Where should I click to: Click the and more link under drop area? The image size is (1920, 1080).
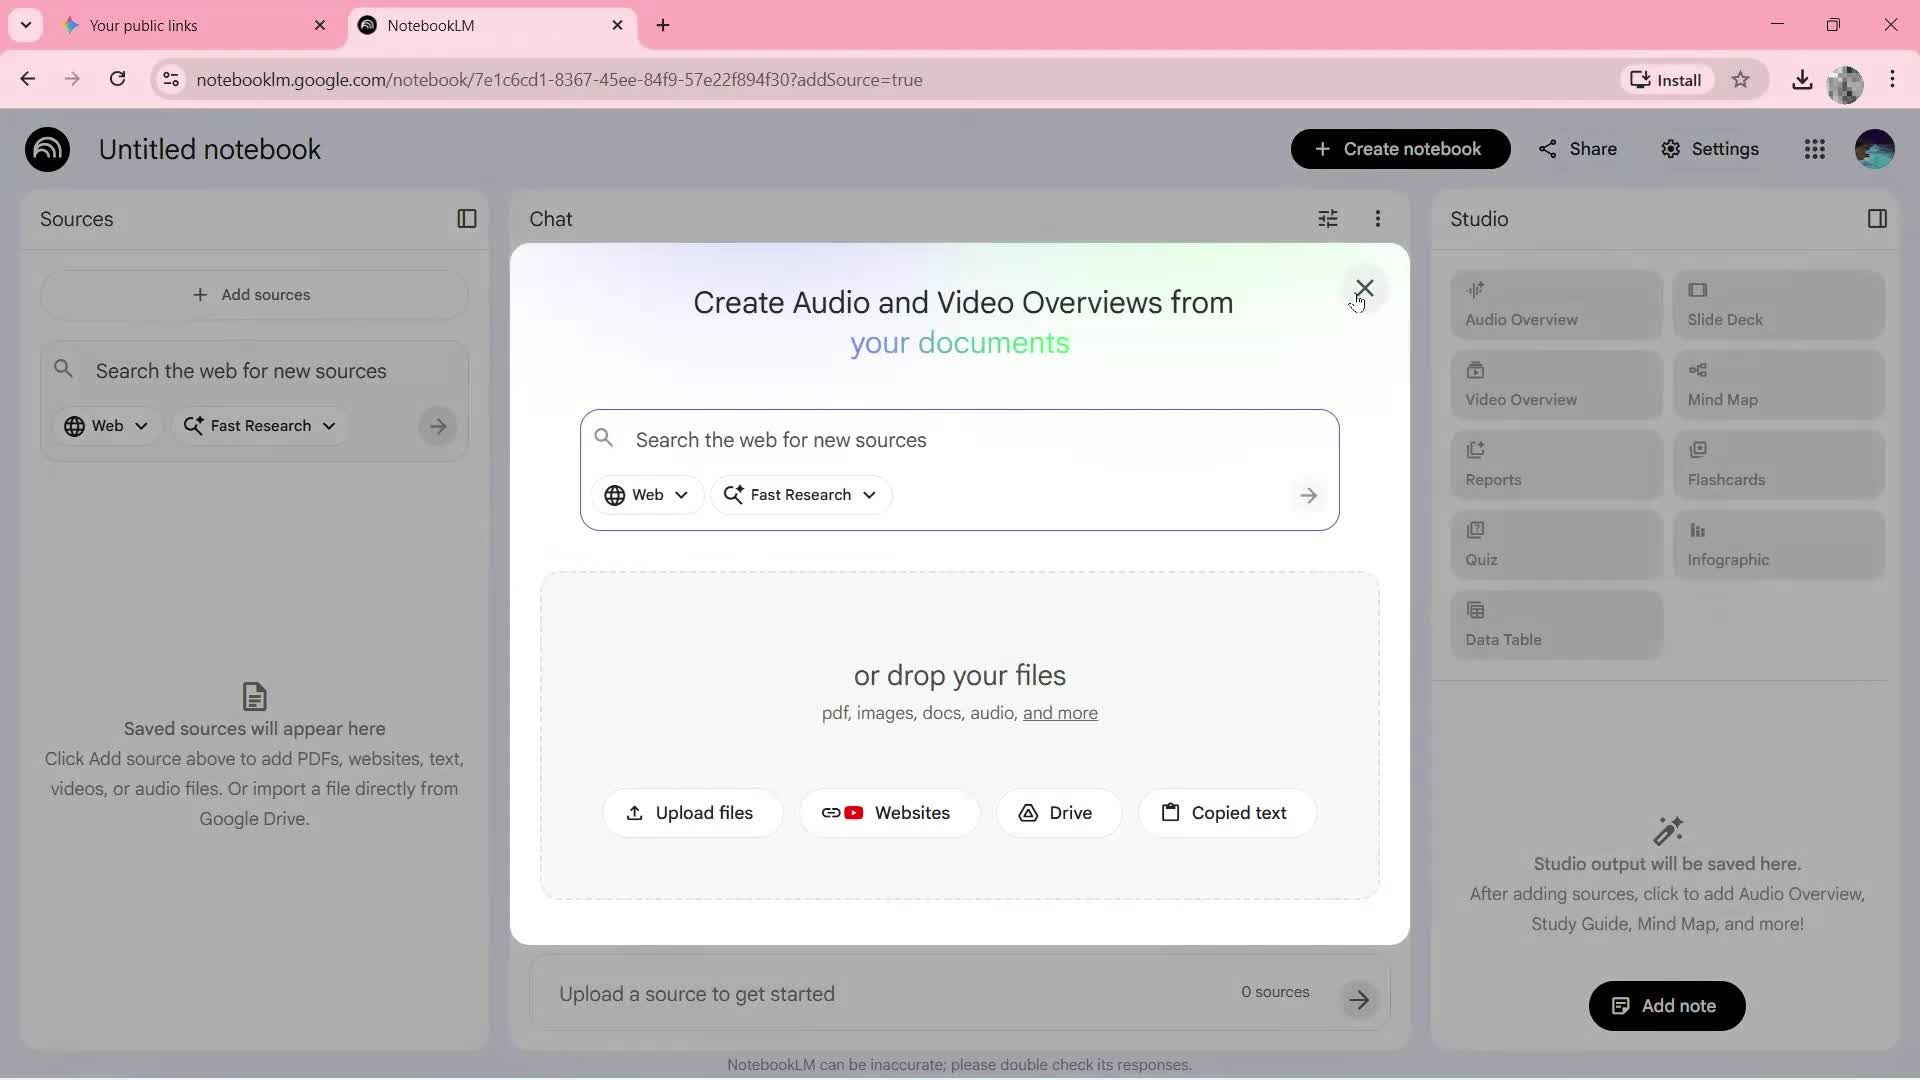1061,713
